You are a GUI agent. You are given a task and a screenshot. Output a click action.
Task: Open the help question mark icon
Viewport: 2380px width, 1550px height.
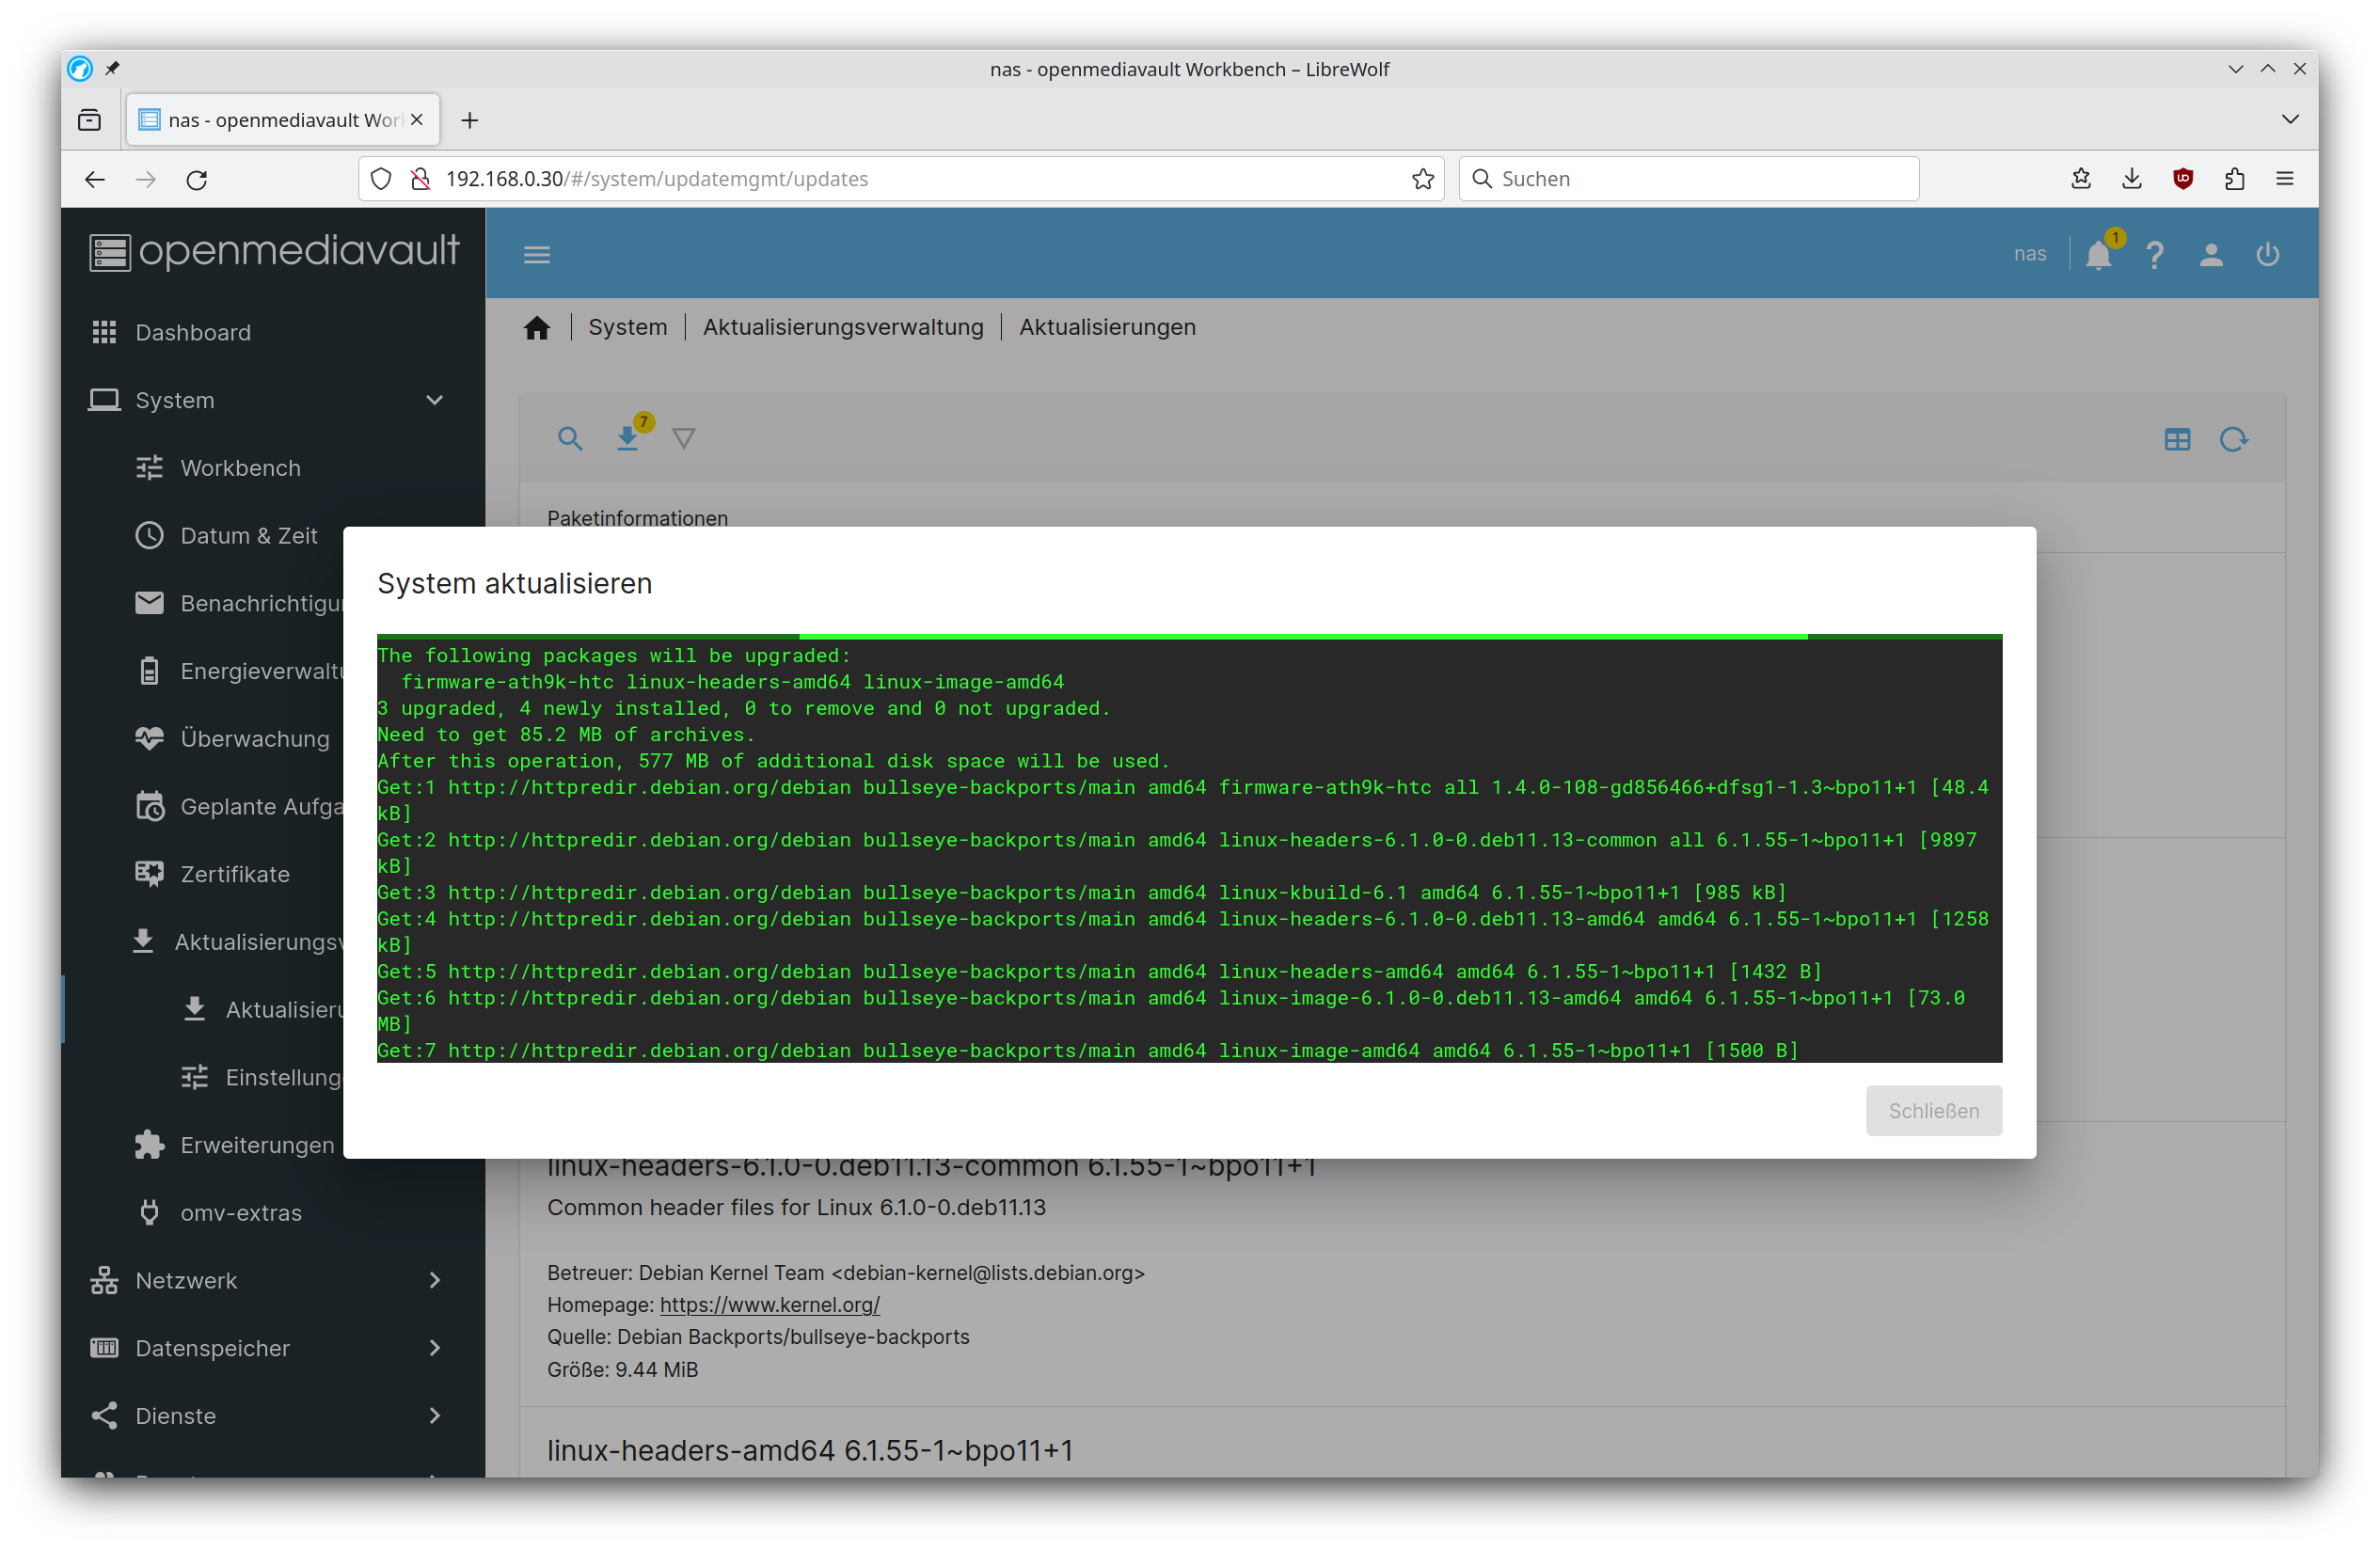tap(2155, 255)
